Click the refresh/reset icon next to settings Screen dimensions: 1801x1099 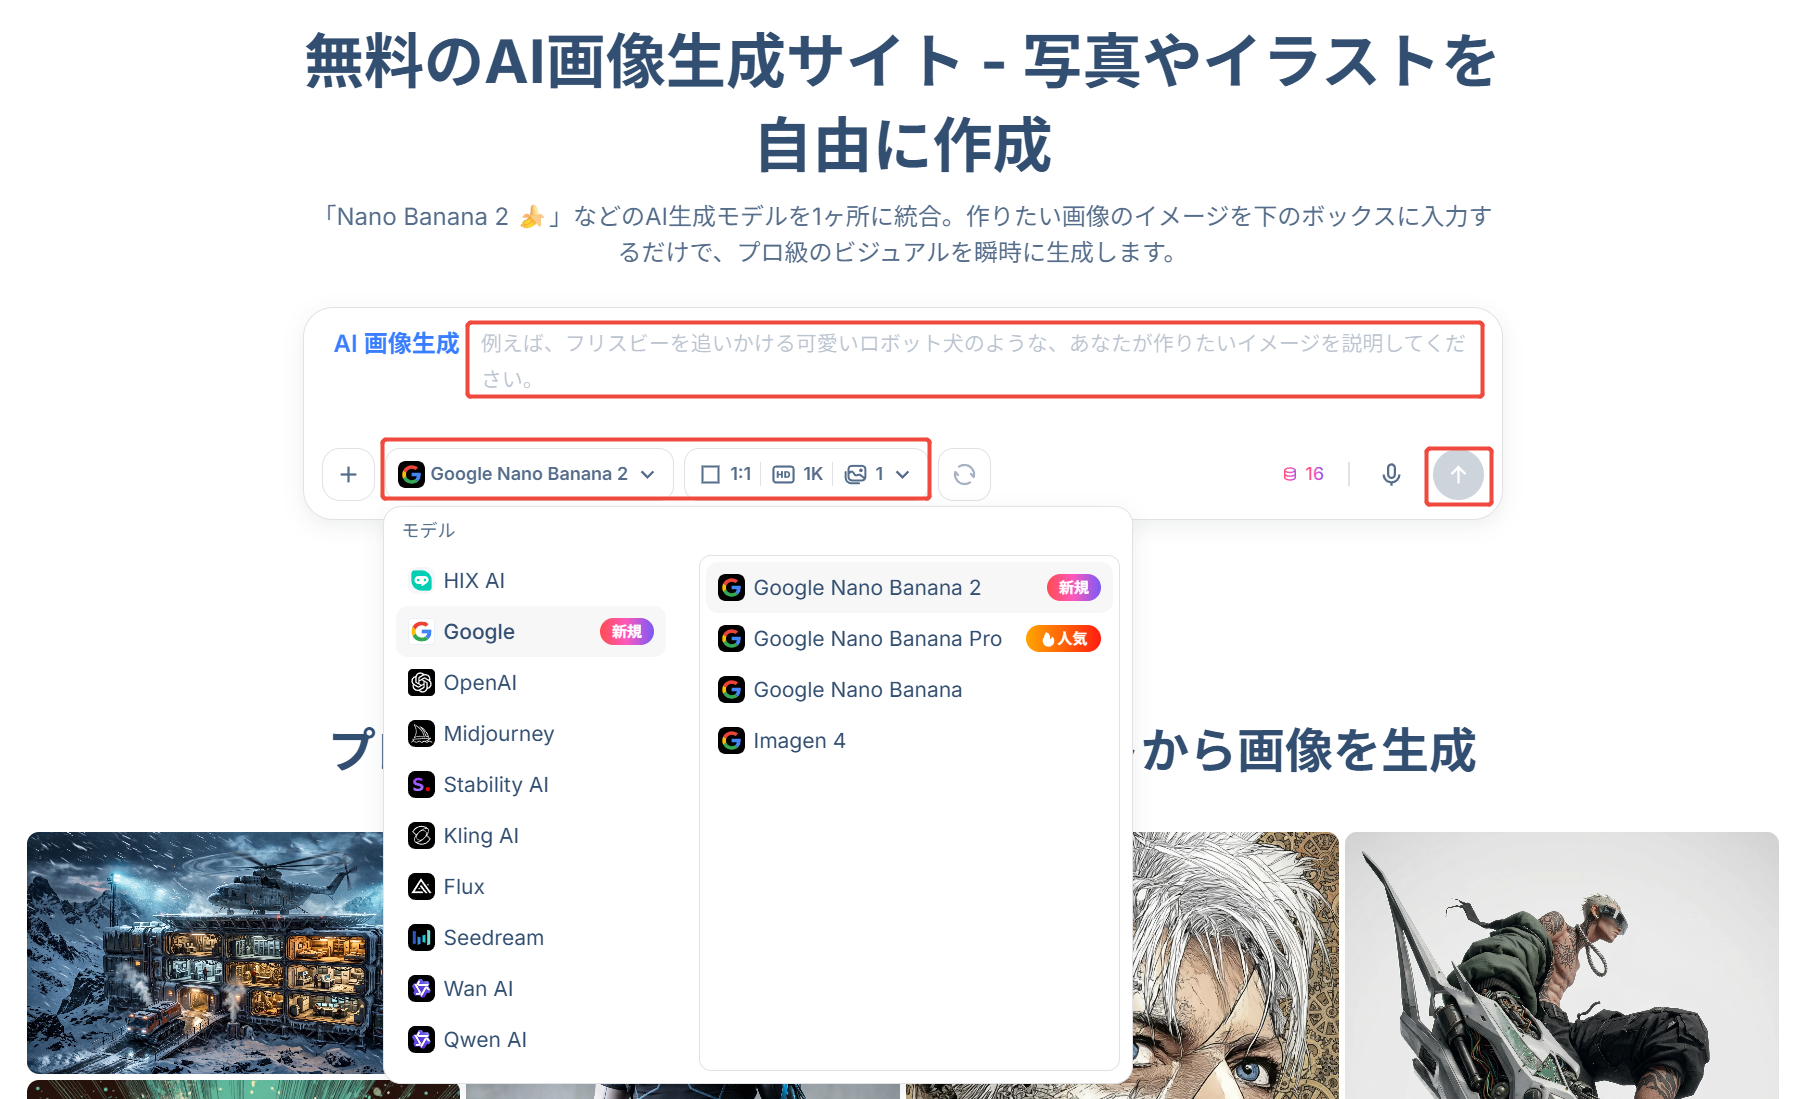963,474
